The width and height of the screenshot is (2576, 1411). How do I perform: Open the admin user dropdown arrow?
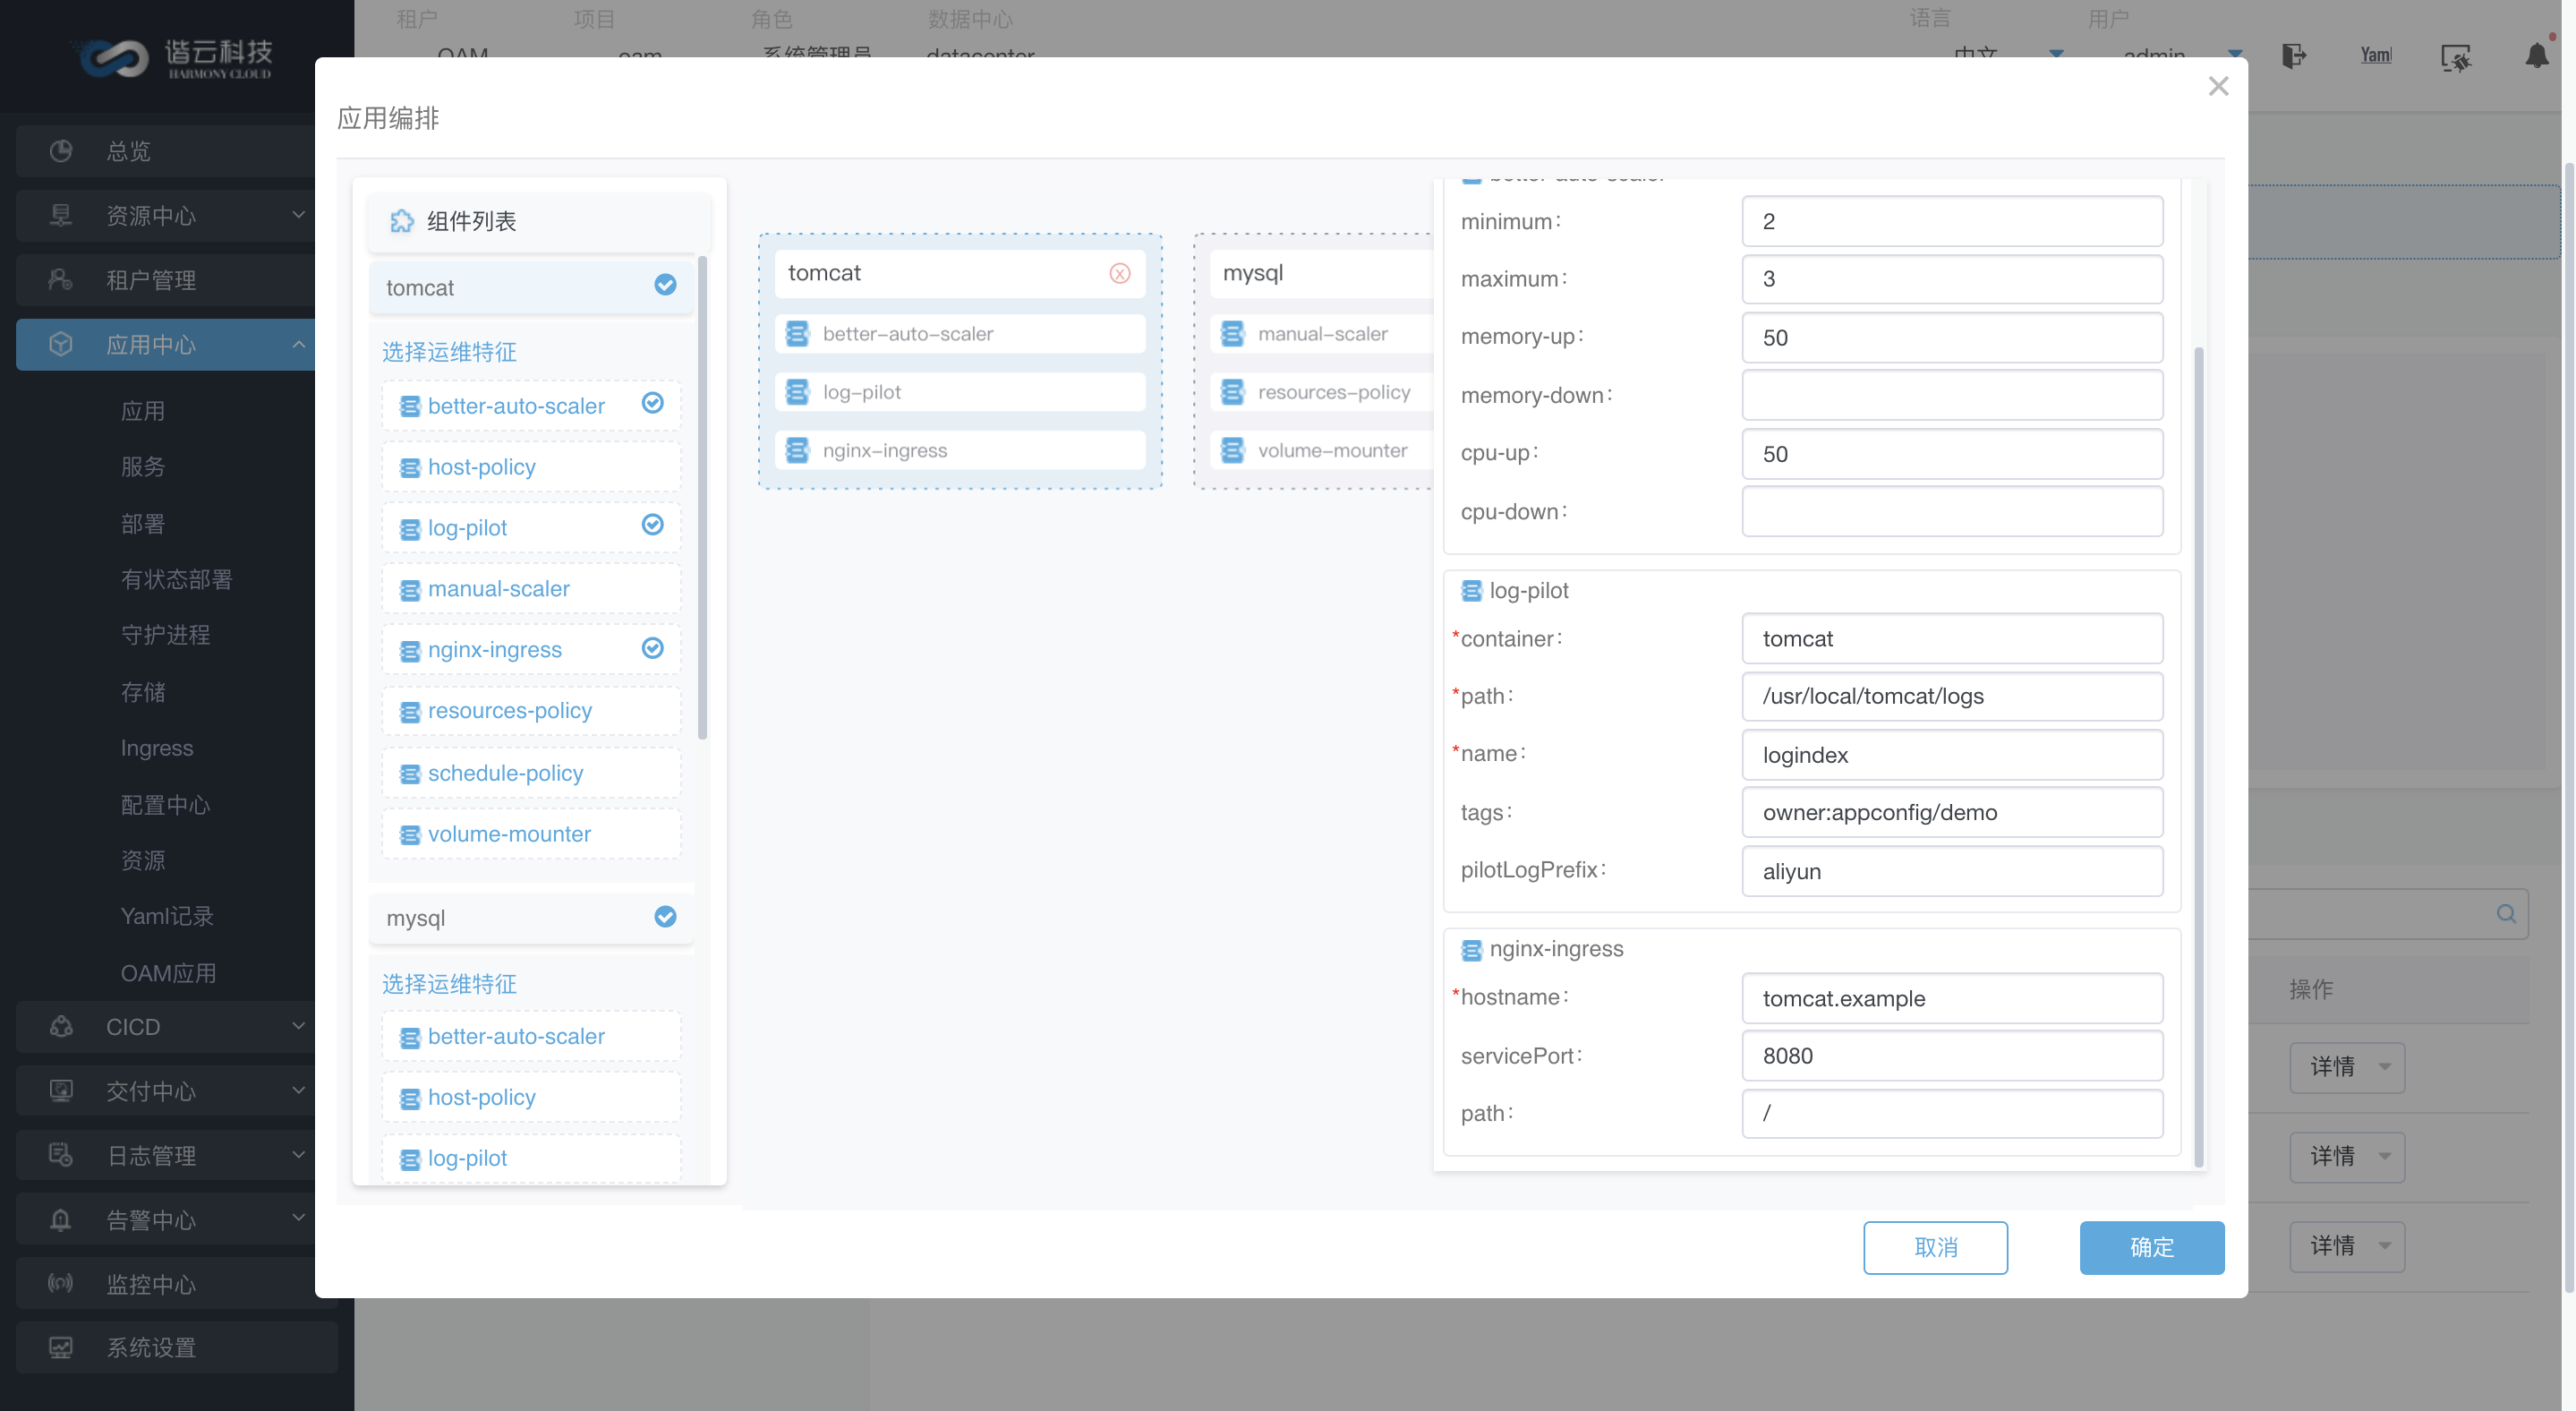pyautogui.click(x=2235, y=54)
